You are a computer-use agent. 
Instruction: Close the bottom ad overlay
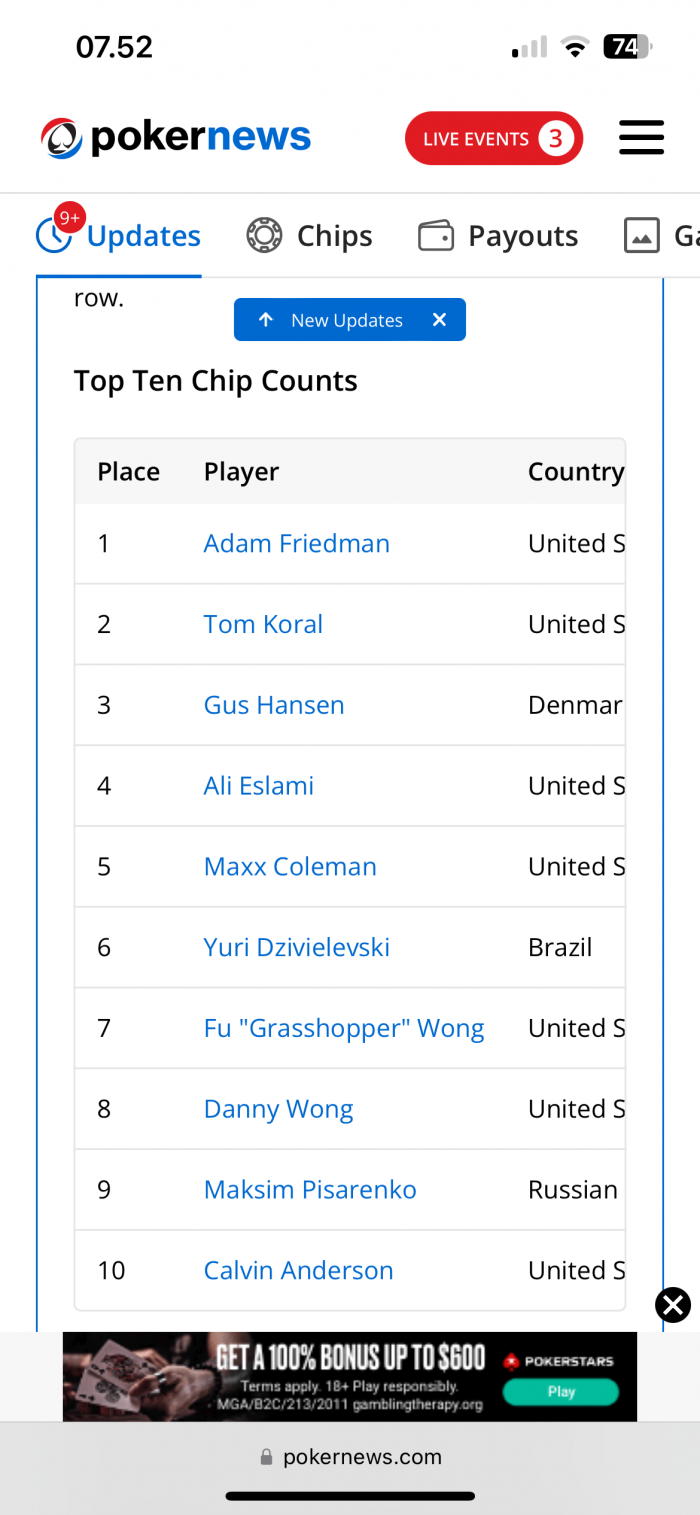tap(673, 1305)
